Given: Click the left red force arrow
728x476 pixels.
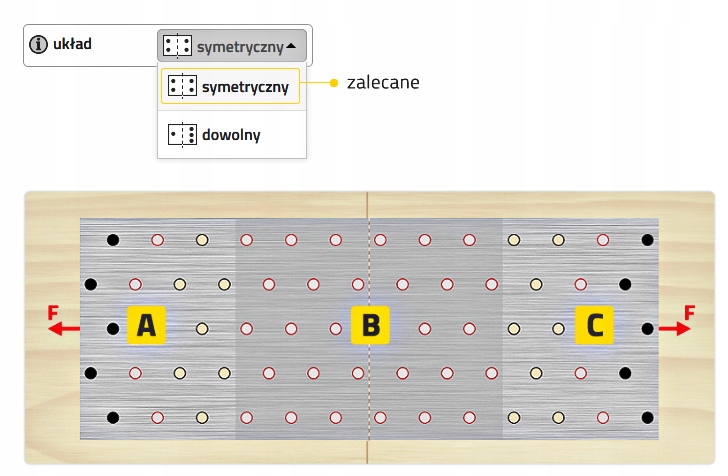Looking at the screenshot, I should click(x=65, y=328).
